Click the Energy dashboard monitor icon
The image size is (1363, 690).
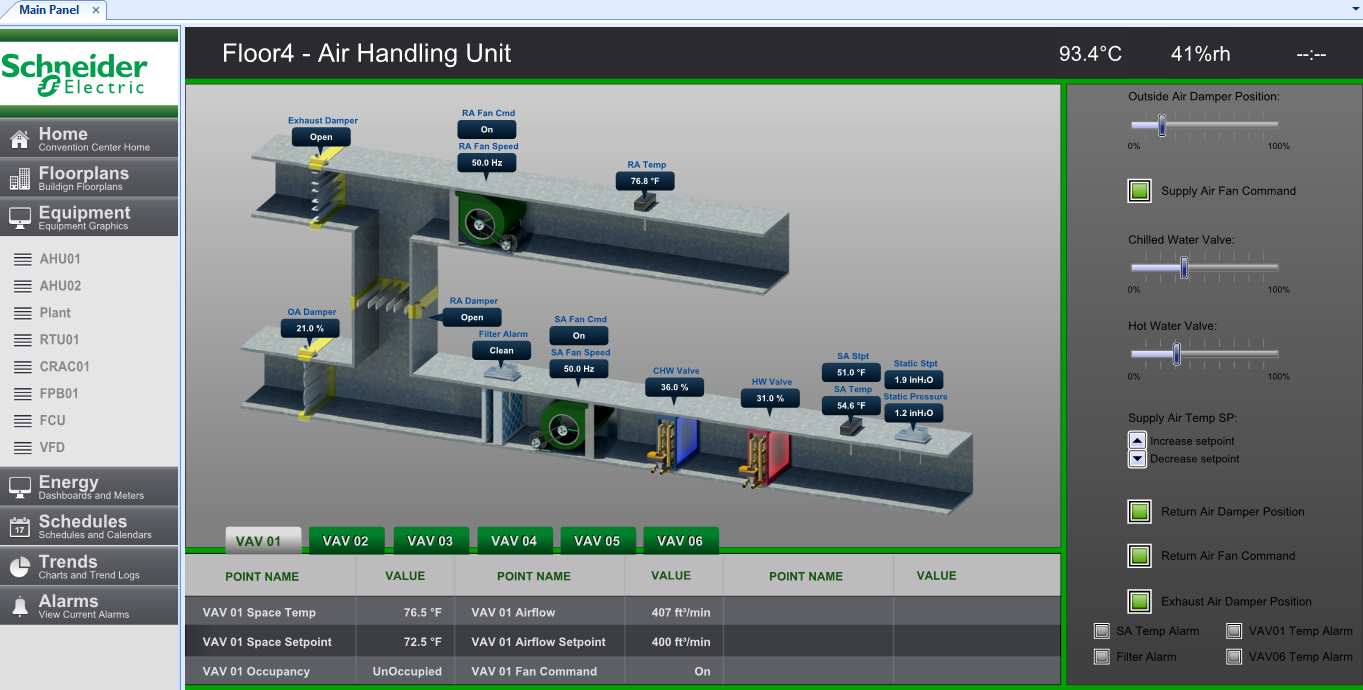click(x=19, y=487)
